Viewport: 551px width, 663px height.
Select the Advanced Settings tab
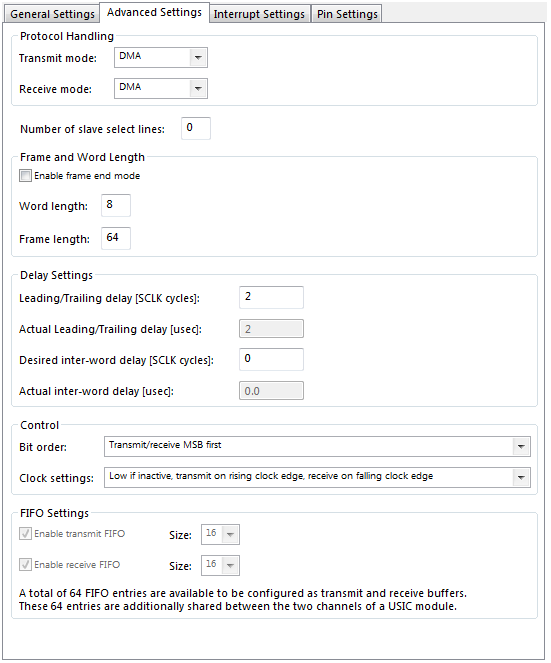[x=154, y=12]
